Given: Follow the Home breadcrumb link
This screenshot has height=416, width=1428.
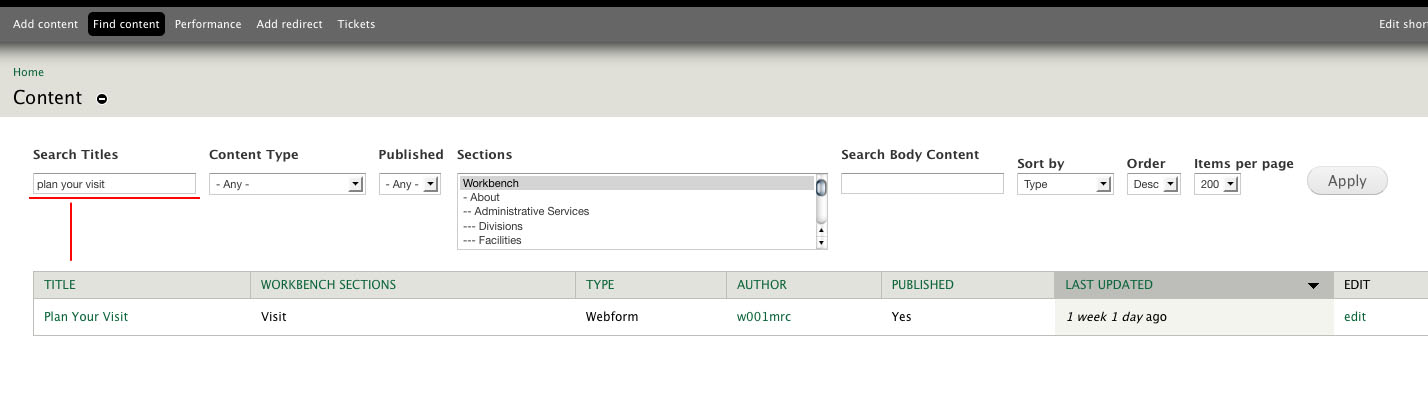Looking at the screenshot, I should (28, 72).
